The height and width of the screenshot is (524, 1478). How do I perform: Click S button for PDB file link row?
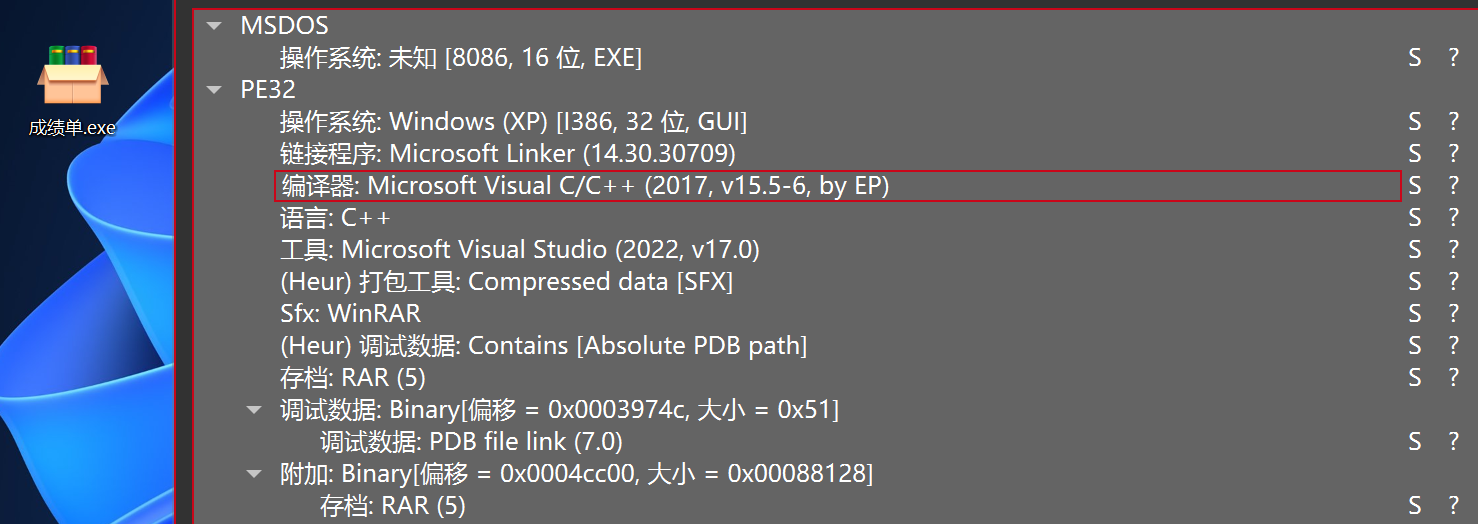(1414, 442)
